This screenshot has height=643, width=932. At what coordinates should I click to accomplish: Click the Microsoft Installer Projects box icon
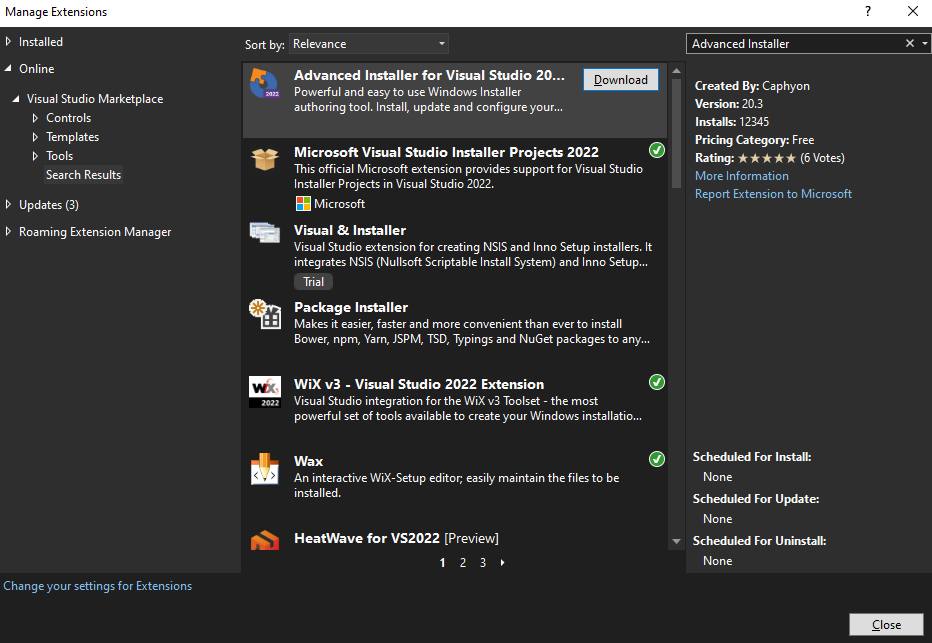pos(265,159)
